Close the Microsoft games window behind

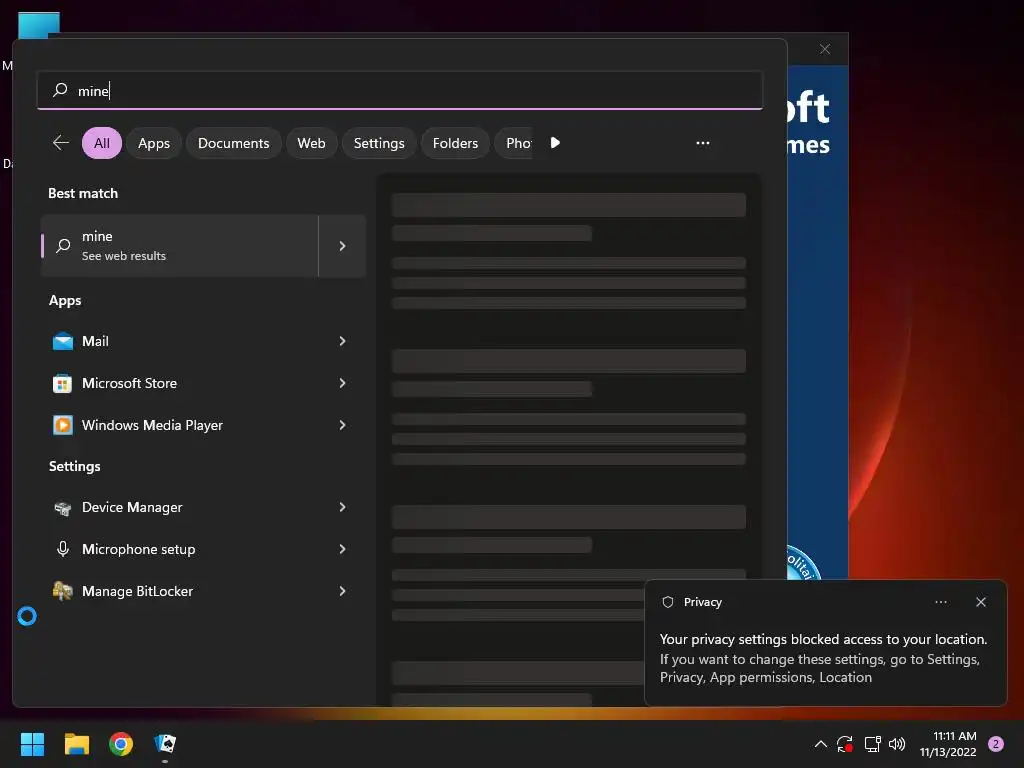[x=825, y=49]
